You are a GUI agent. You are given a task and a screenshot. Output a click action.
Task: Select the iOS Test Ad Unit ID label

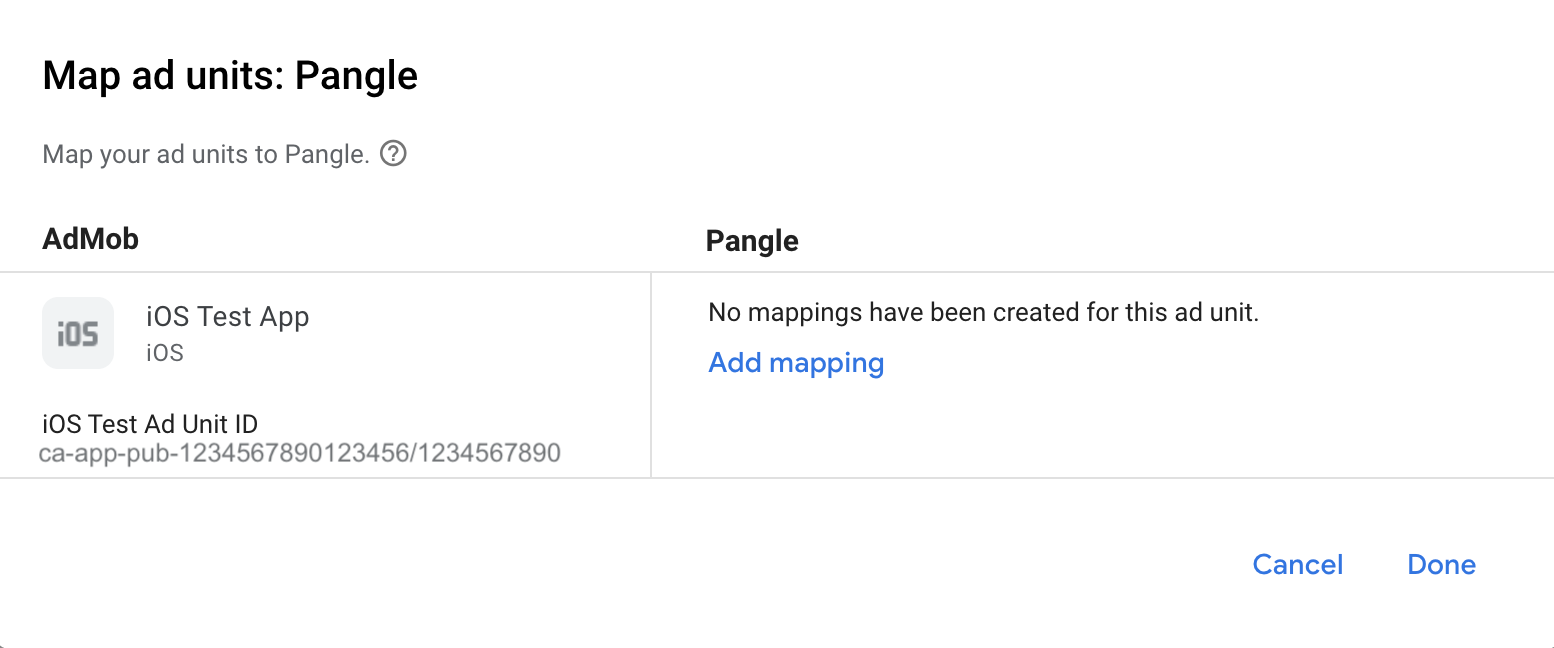coord(148,423)
